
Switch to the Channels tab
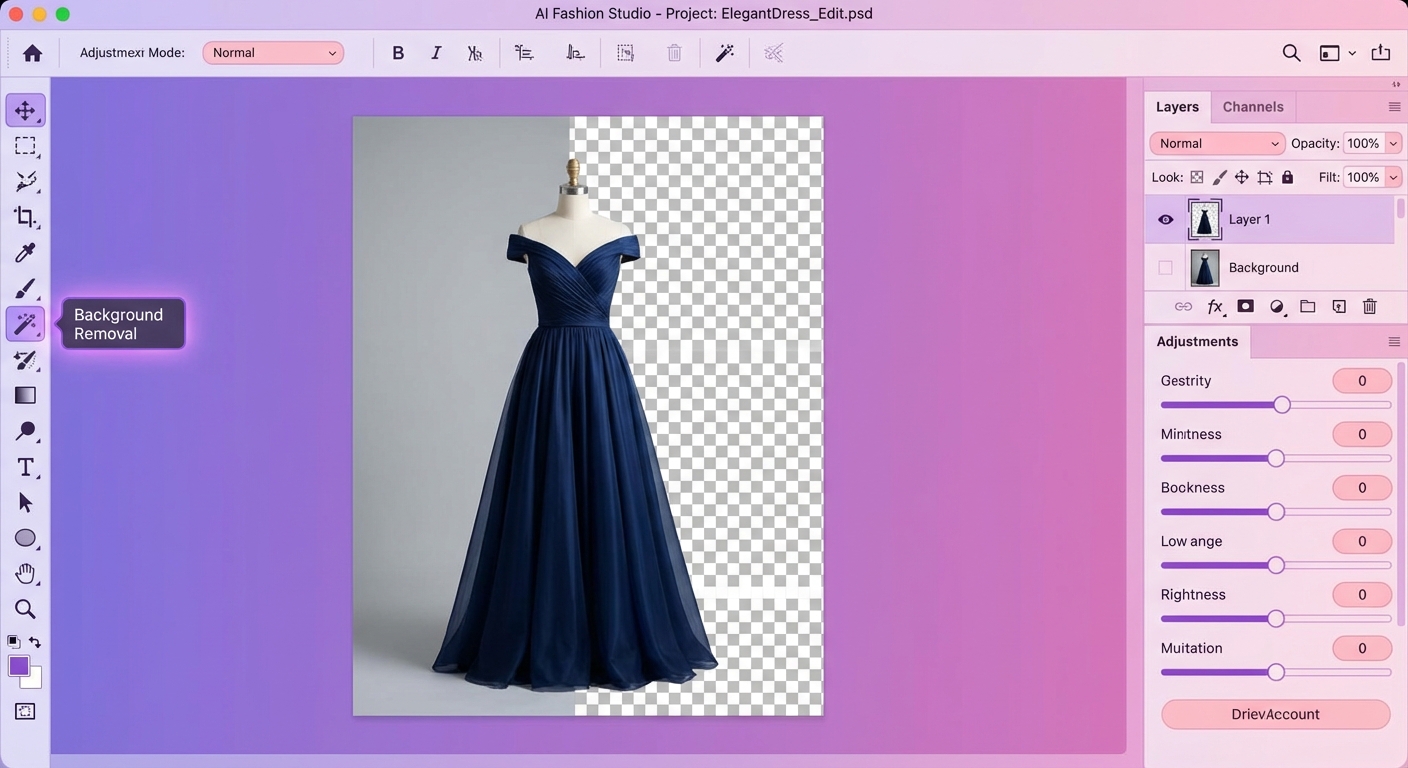pos(1252,107)
